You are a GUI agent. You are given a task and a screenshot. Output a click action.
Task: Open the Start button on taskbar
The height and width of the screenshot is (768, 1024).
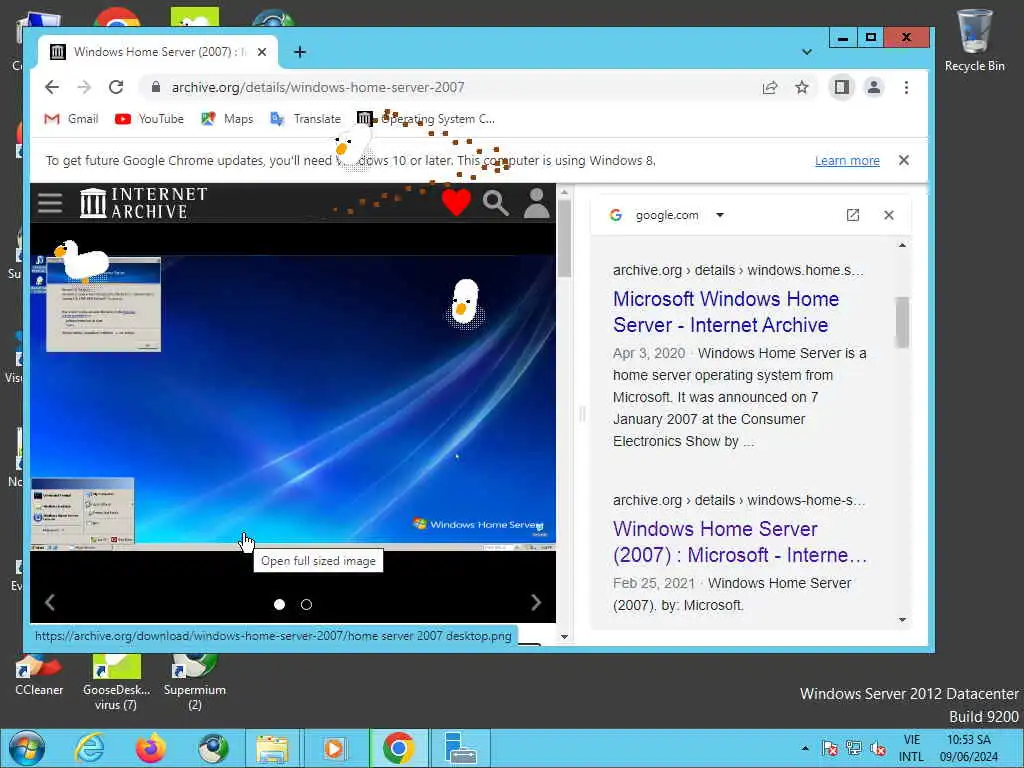[x=26, y=748]
